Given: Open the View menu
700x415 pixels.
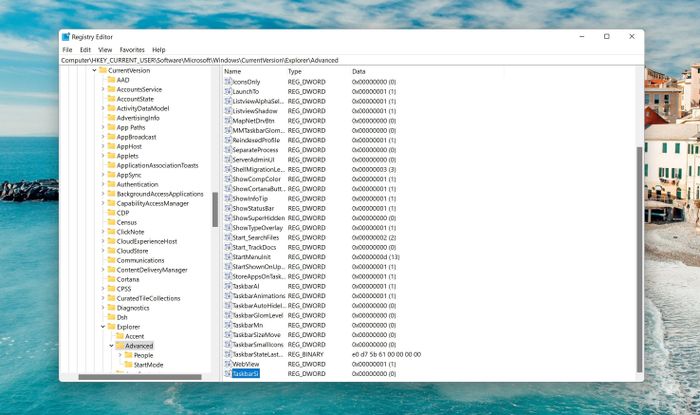Looking at the screenshot, I should (x=105, y=50).
